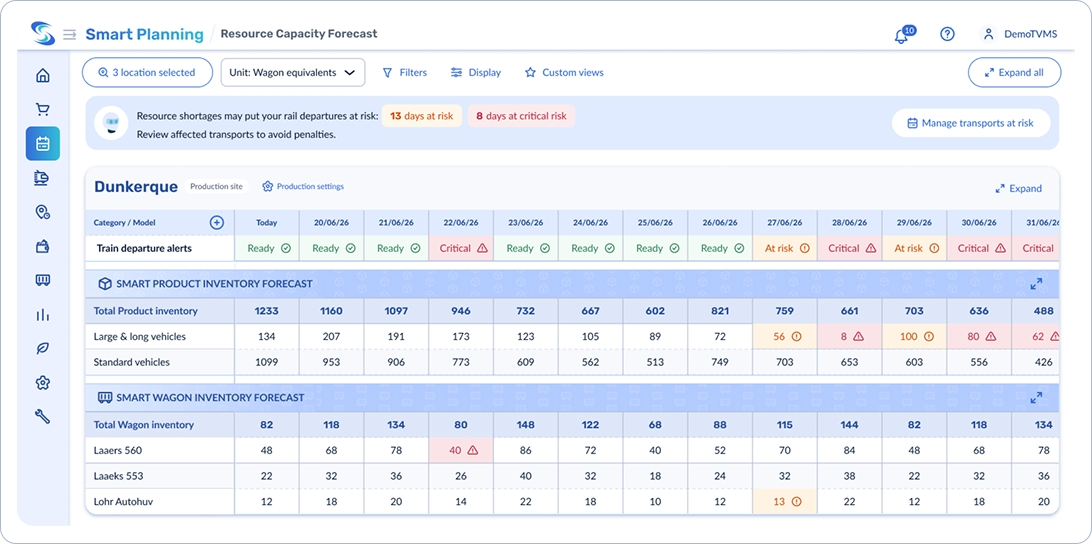Open the wagon sidebar icon
1092x544 pixels.
click(42, 280)
